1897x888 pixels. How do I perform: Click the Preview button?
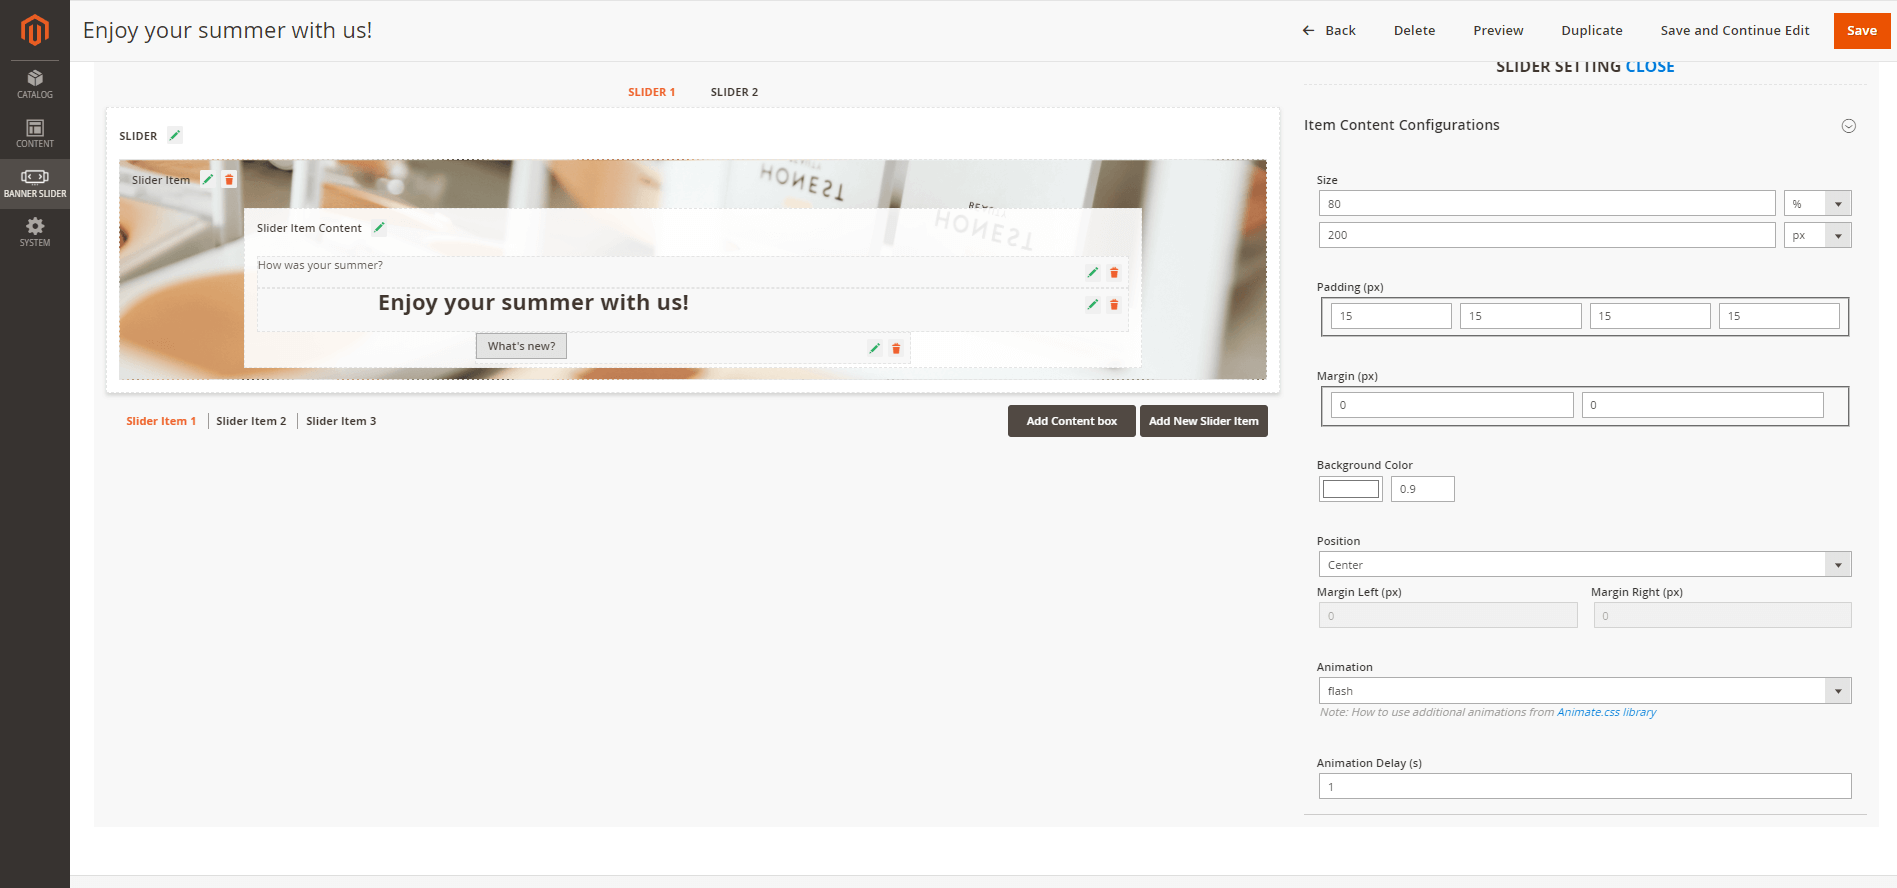[x=1498, y=30]
